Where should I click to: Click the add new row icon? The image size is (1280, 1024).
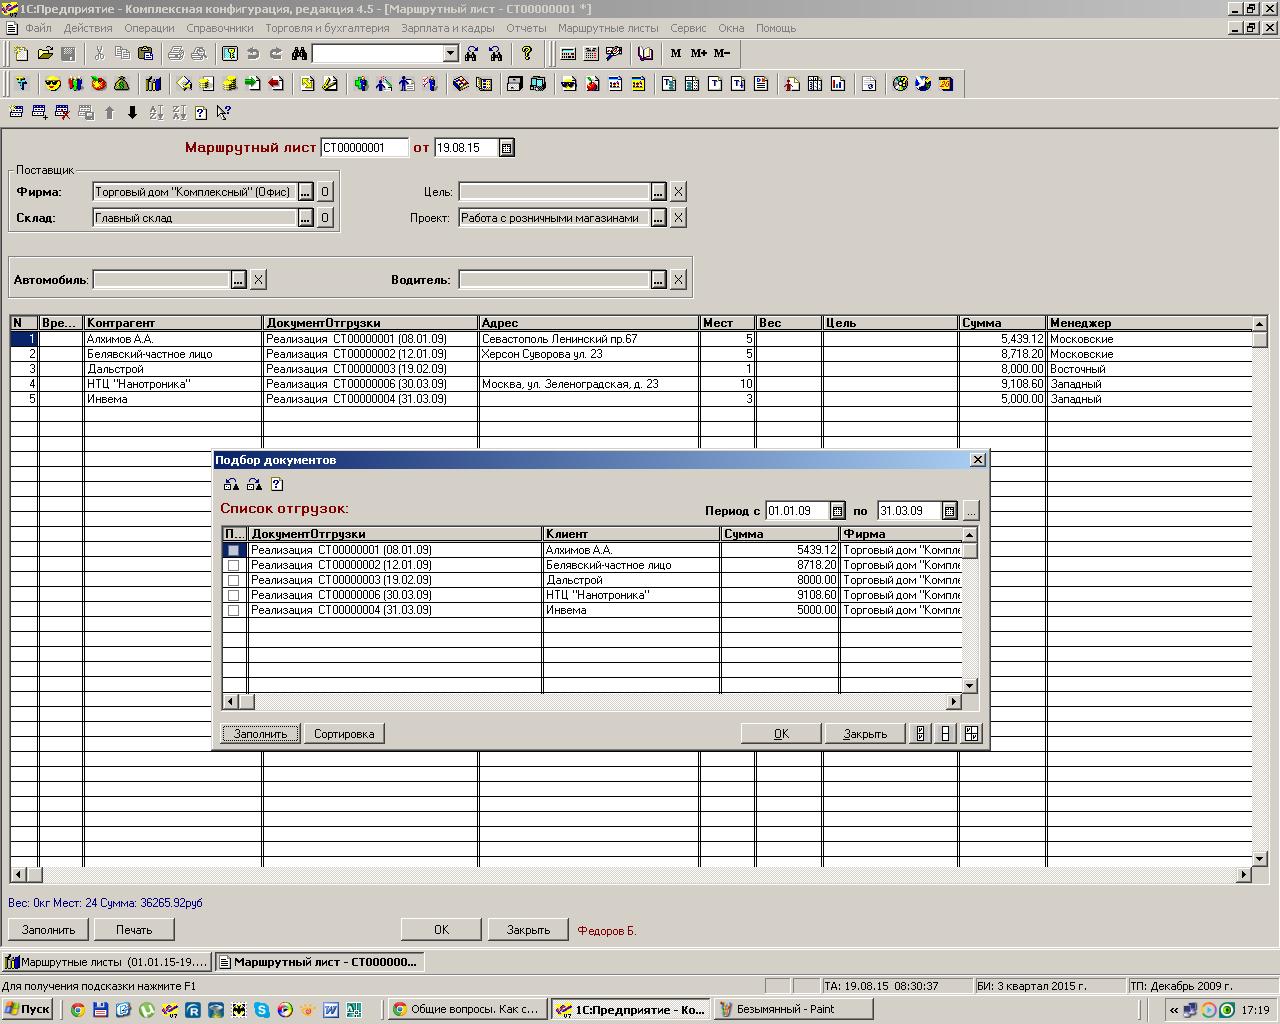pyautogui.click(x=39, y=113)
